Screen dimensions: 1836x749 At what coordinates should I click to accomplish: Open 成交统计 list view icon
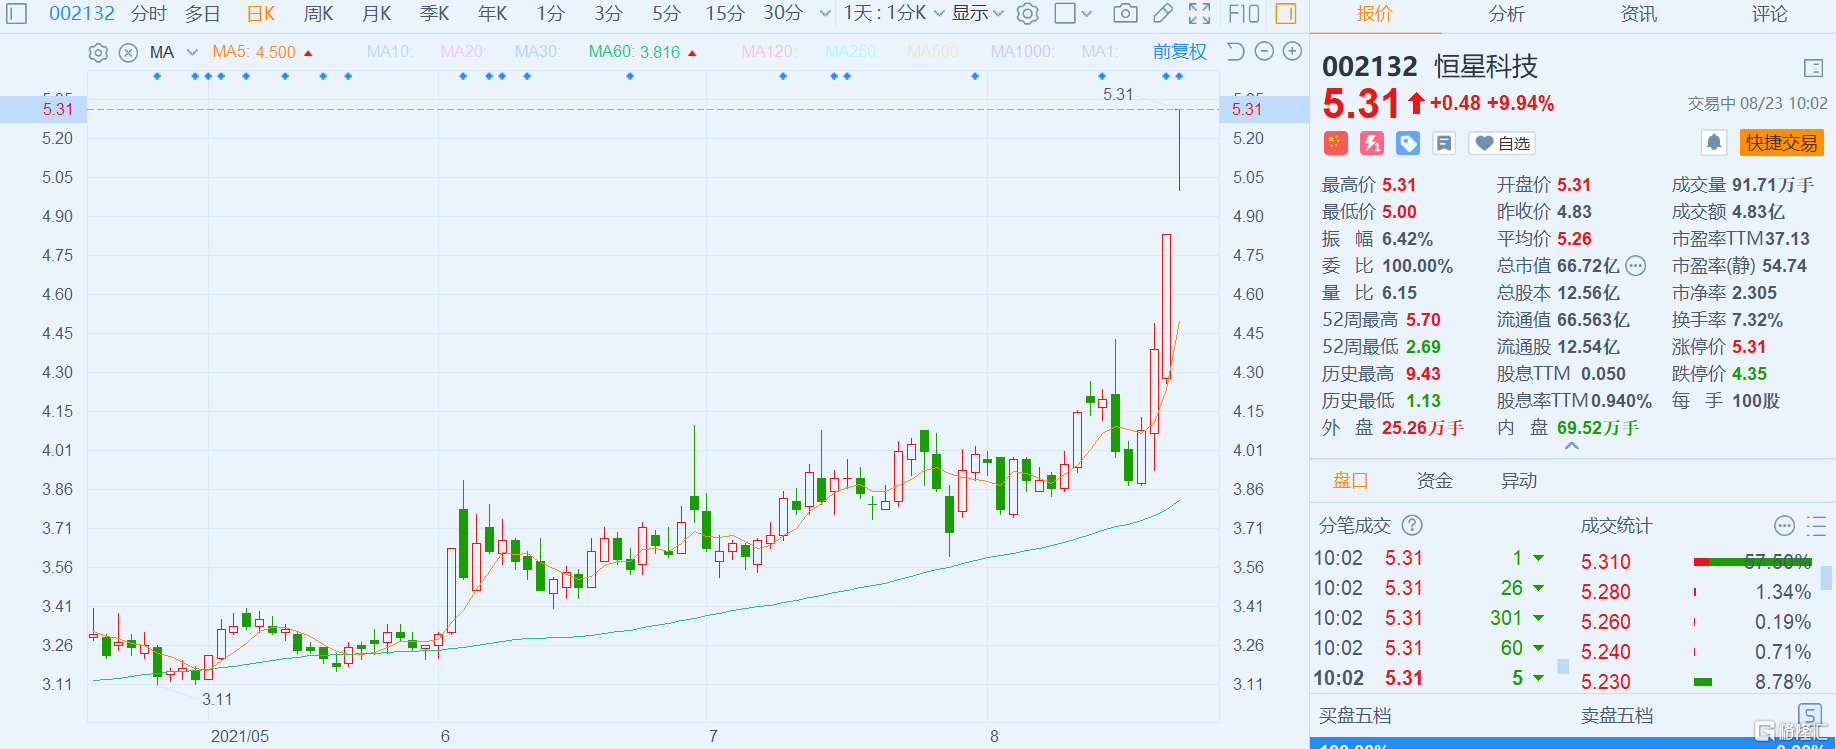(1816, 525)
